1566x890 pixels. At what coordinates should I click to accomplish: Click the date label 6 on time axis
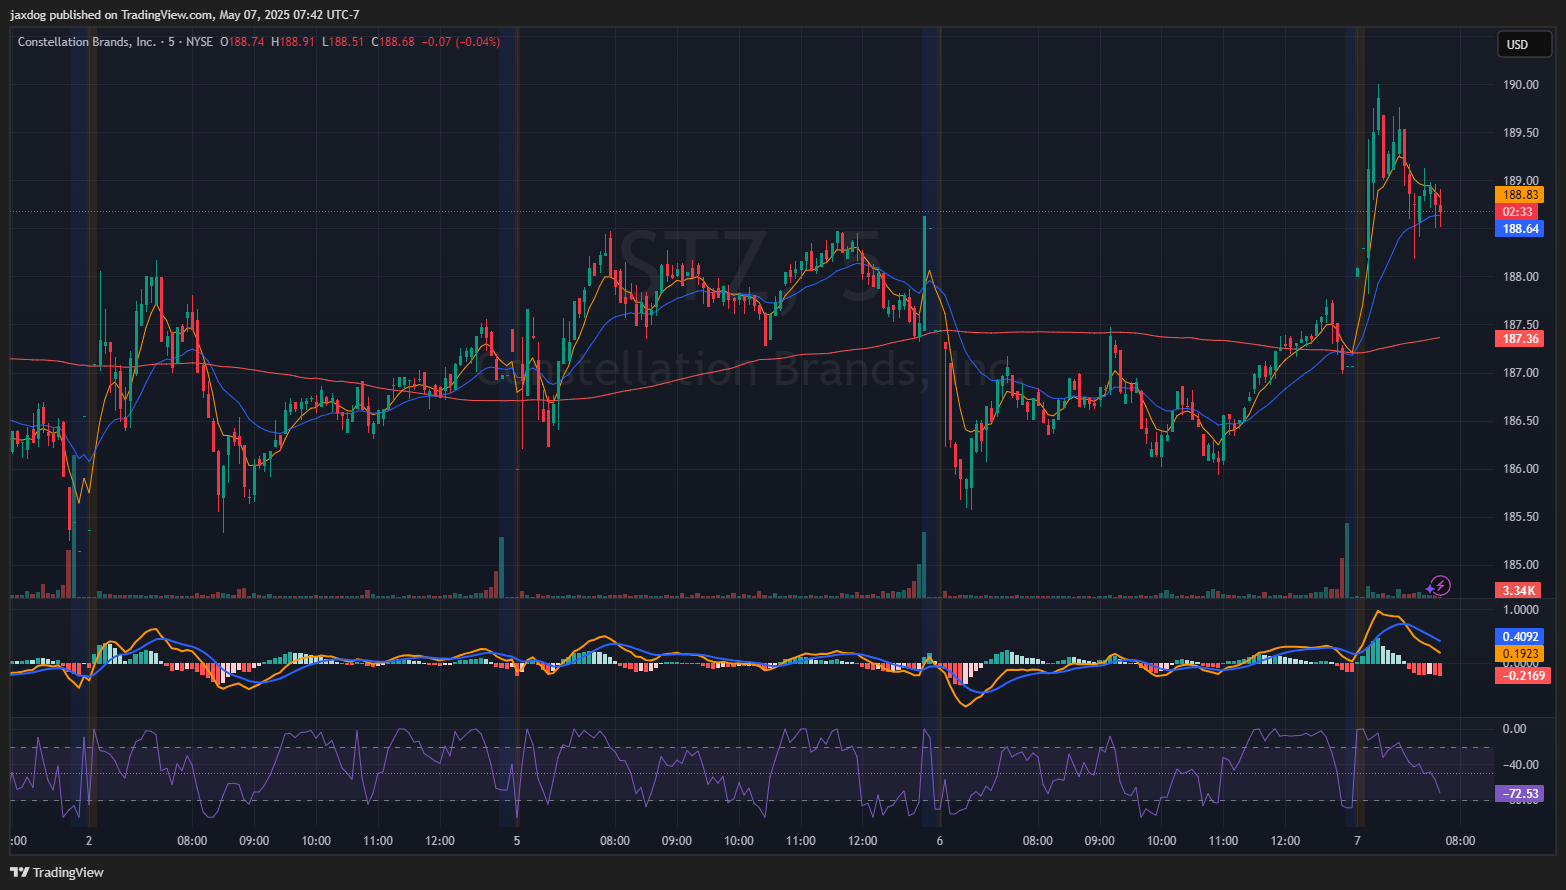click(940, 841)
